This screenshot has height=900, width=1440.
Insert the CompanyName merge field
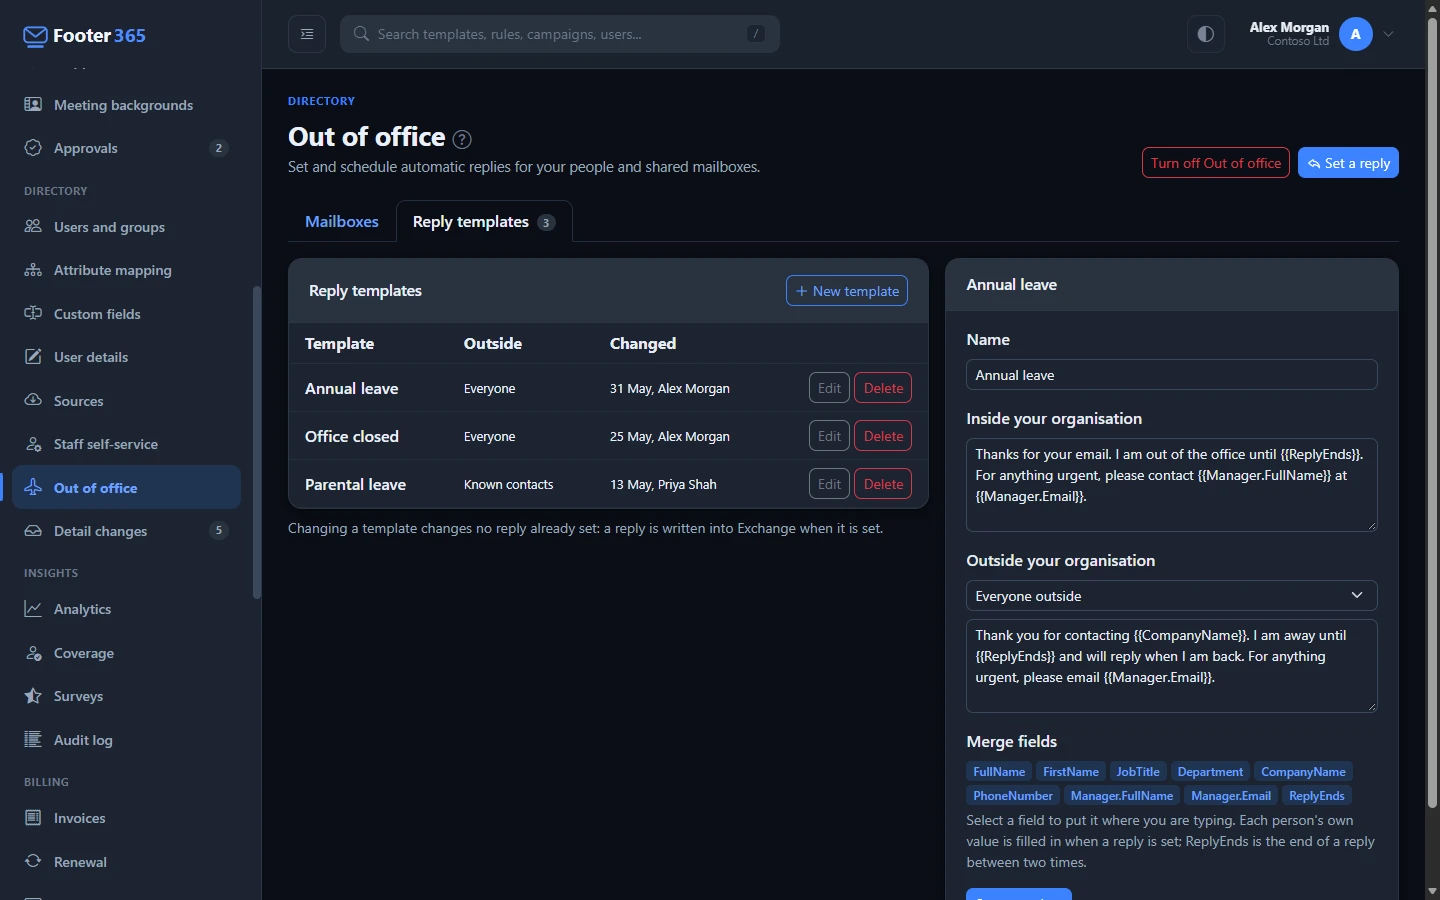coord(1303,772)
